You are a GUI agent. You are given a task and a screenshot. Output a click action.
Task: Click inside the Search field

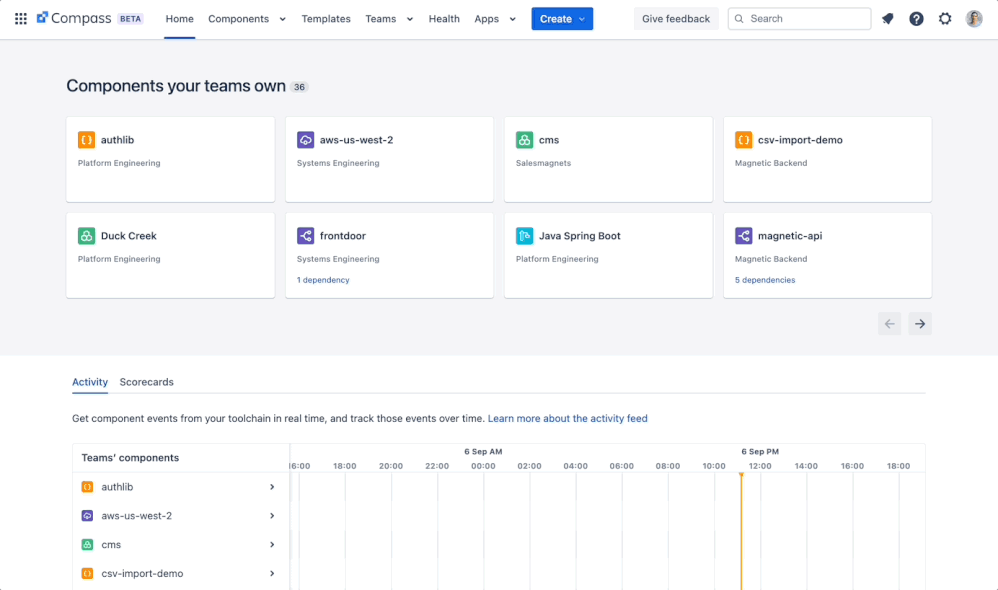pyautogui.click(x=799, y=18)
